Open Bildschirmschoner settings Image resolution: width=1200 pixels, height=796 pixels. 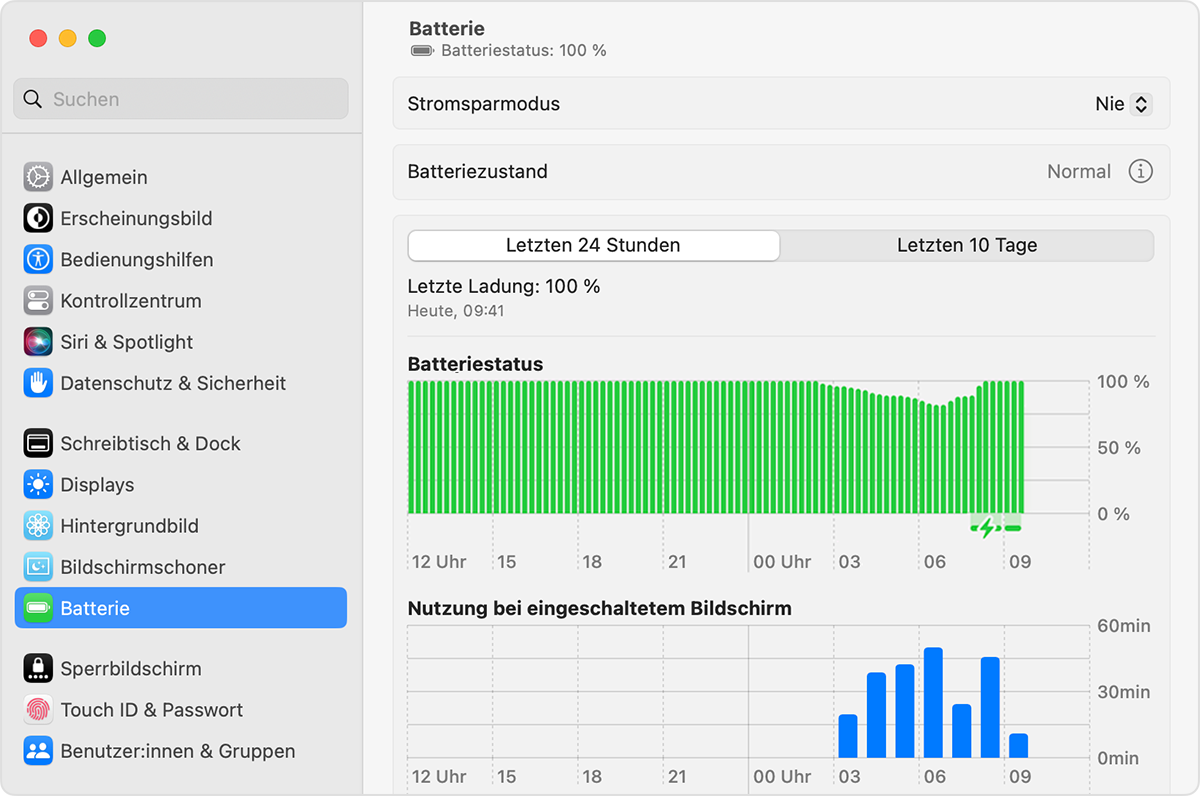tap(142, 567)
